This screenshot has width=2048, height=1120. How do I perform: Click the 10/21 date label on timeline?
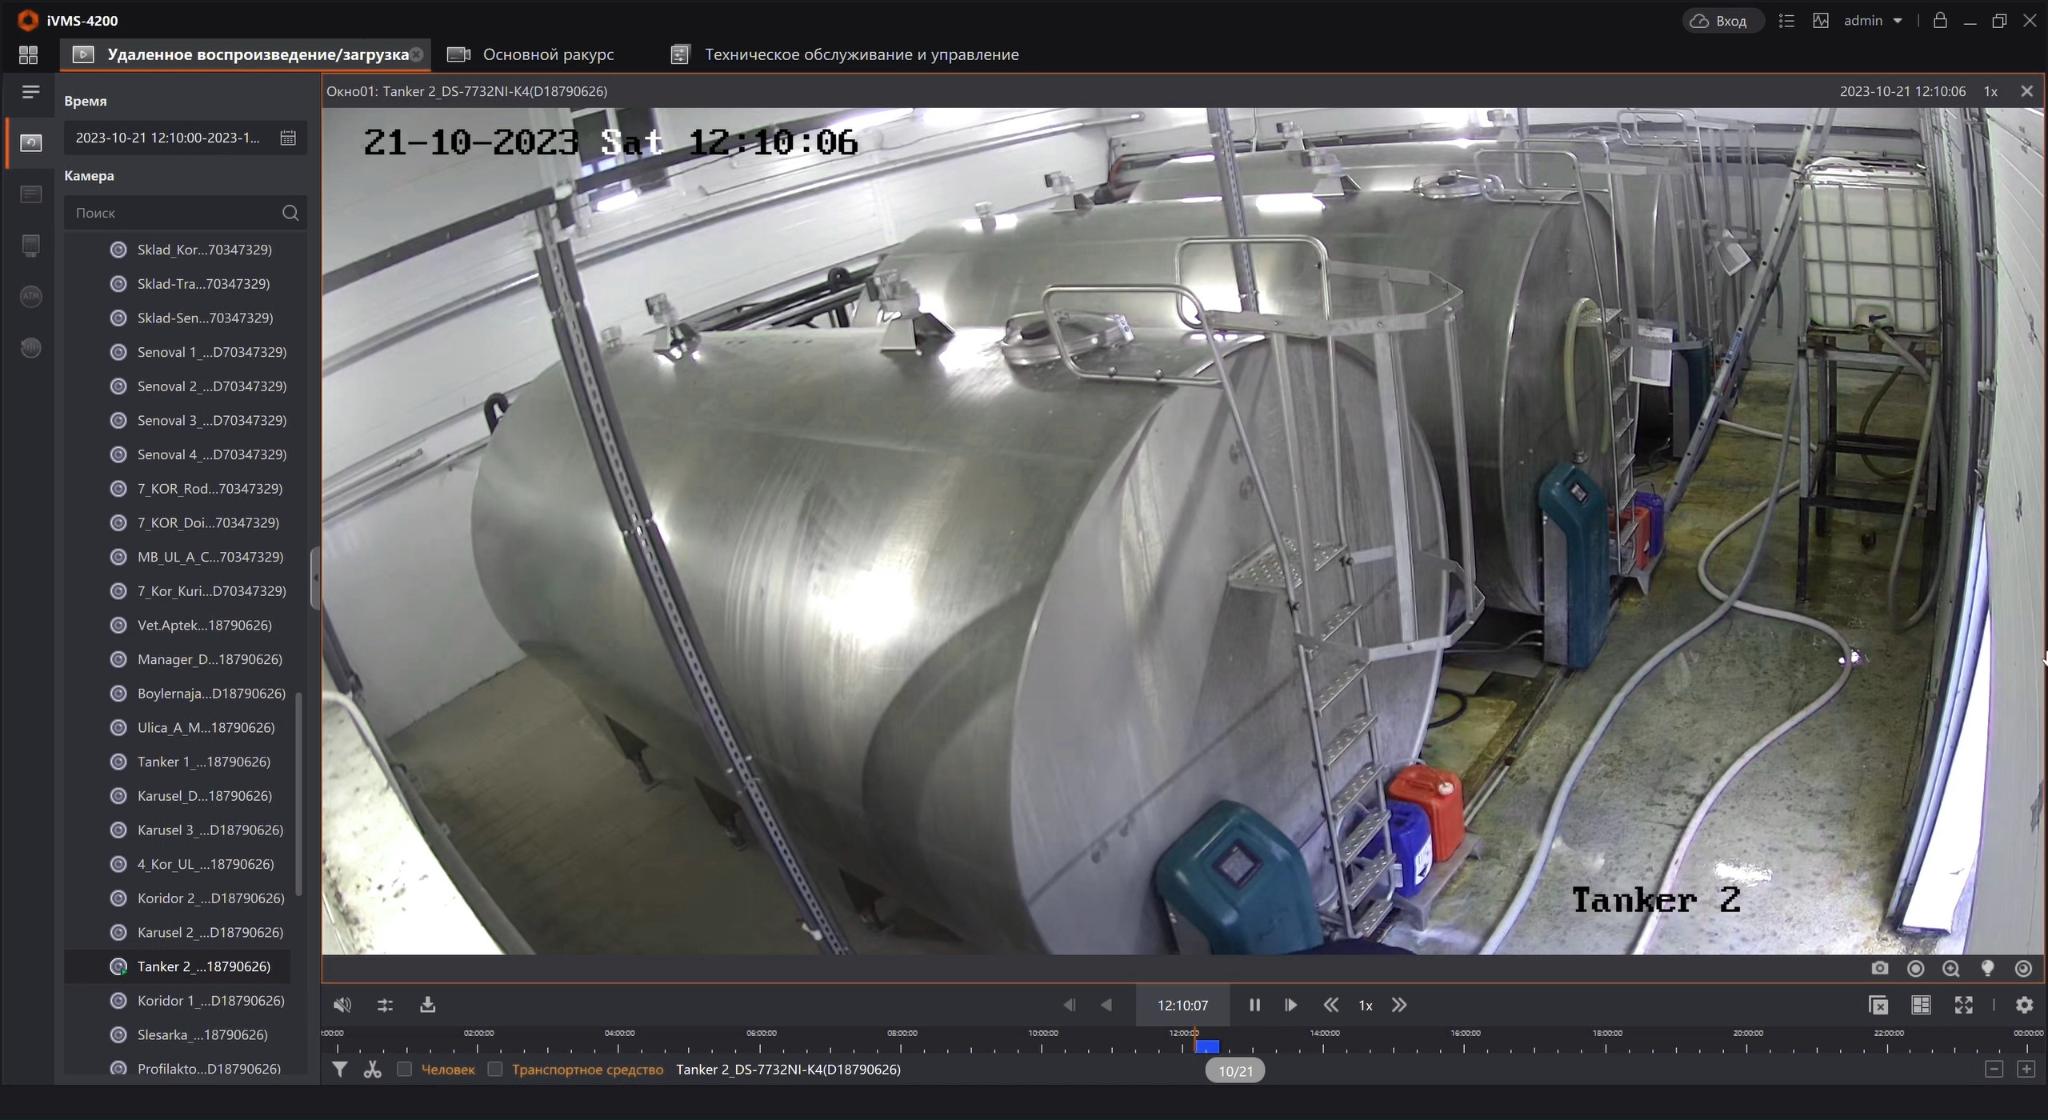click(1235, 1071)
